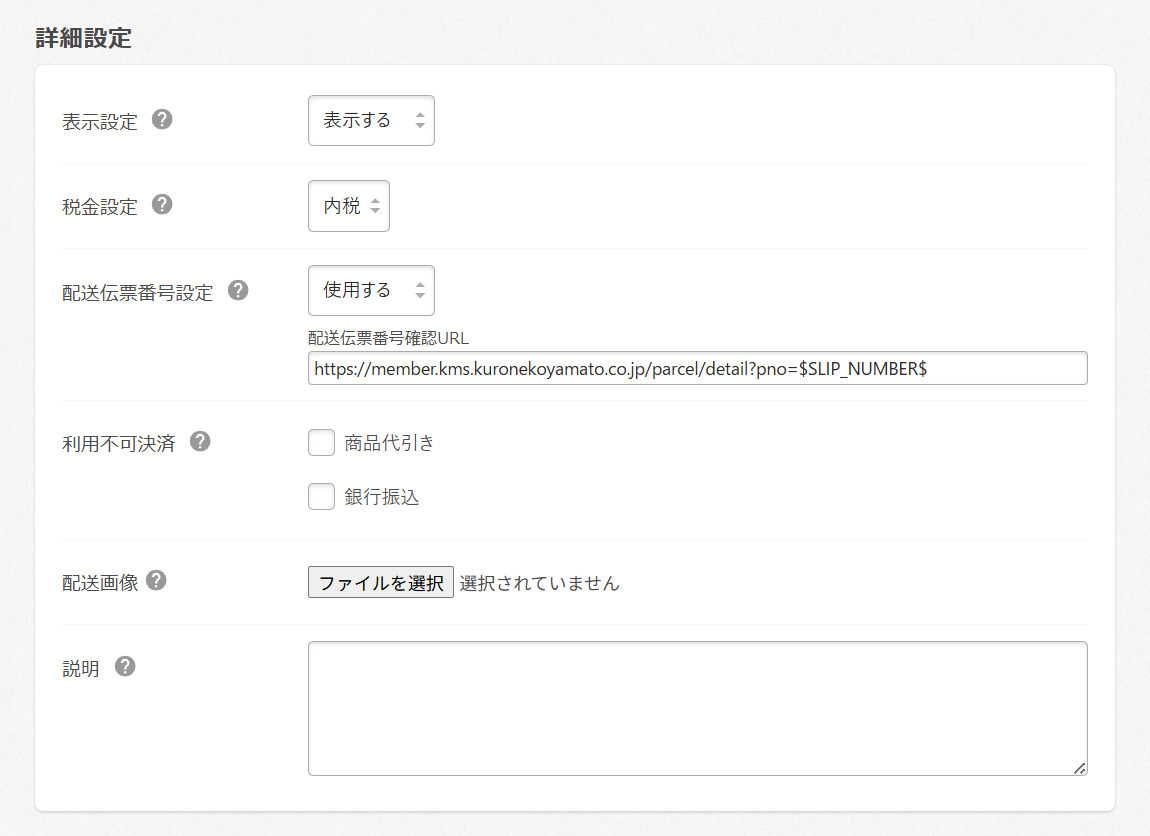Check the 商品代引き checkbox
Image resolution: width=1150 pixels, height=836 pixels.
click(321, 443)
